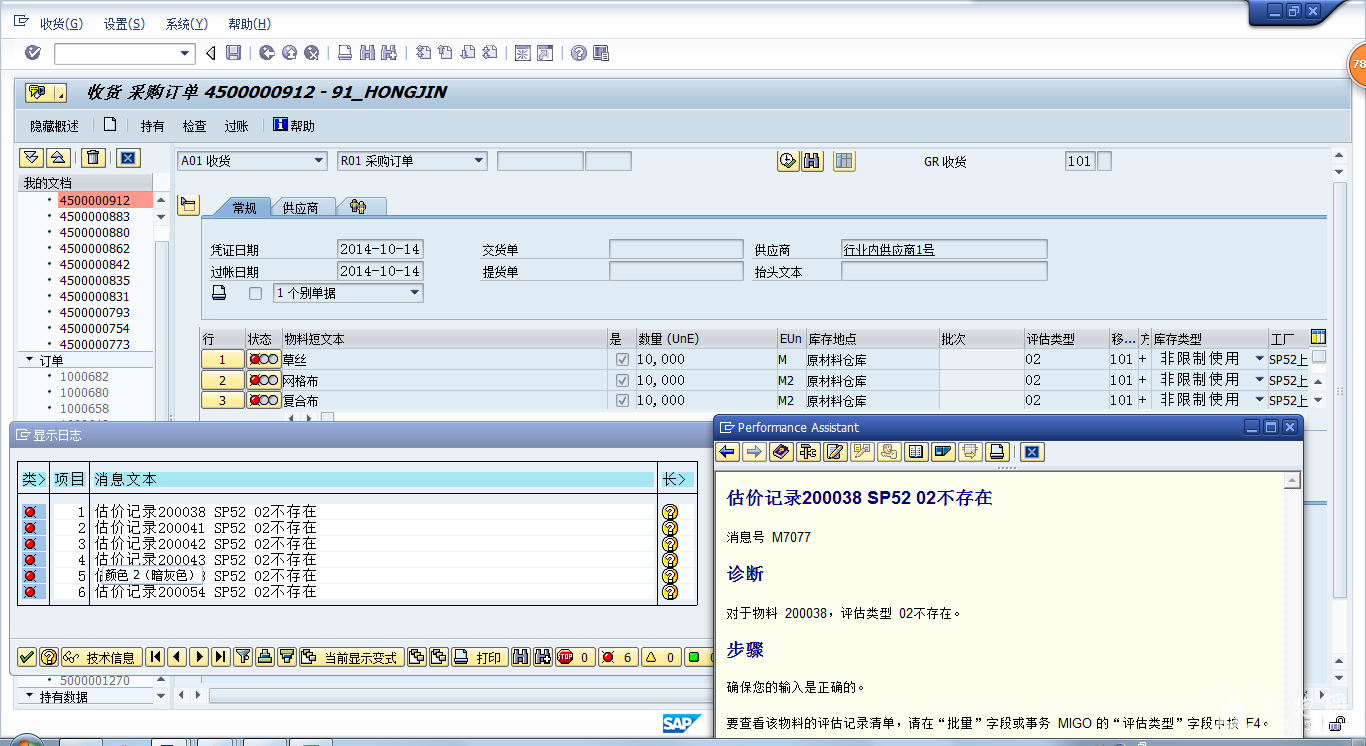1366x746 pixels.
Task: Click Performance Assistant edit documentation icon
Action: (835, 452)
